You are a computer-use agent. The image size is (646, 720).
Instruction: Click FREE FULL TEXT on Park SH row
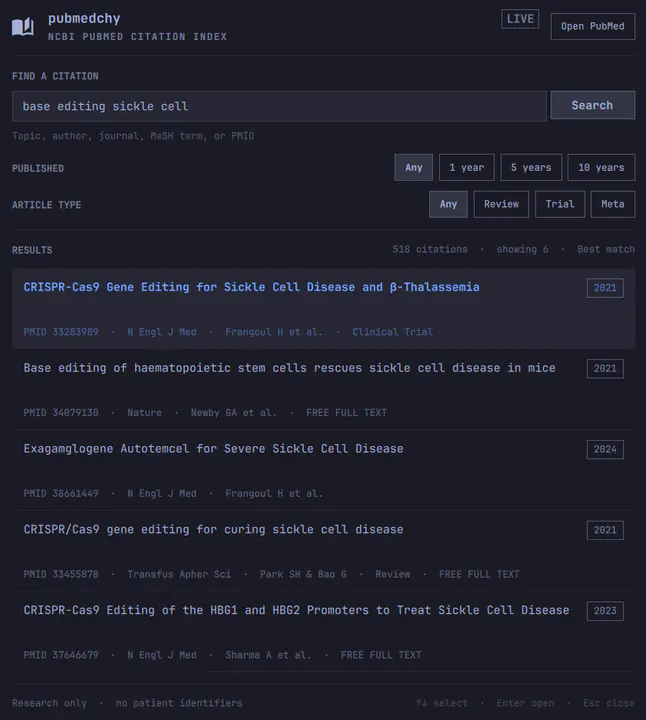pyautogui.click(x=479, y=574)
